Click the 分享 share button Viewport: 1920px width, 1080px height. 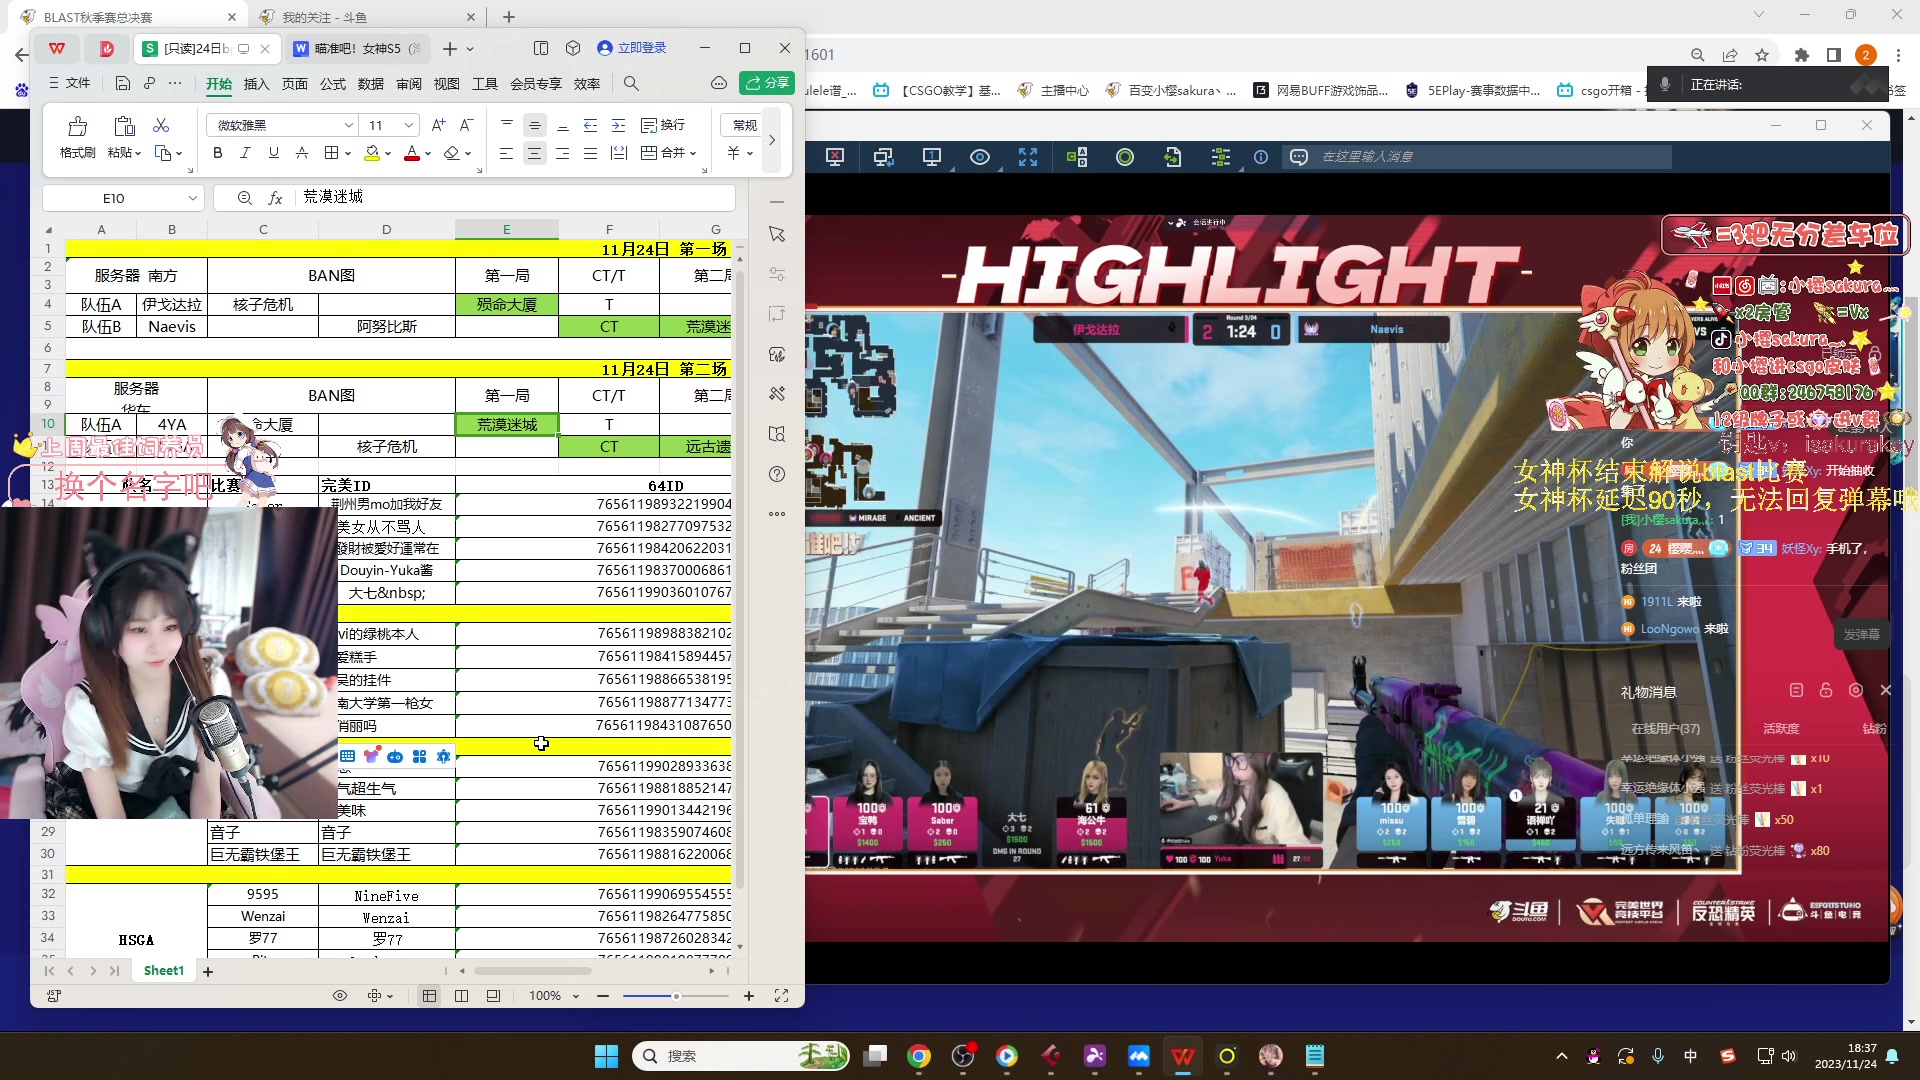(767, 83)
